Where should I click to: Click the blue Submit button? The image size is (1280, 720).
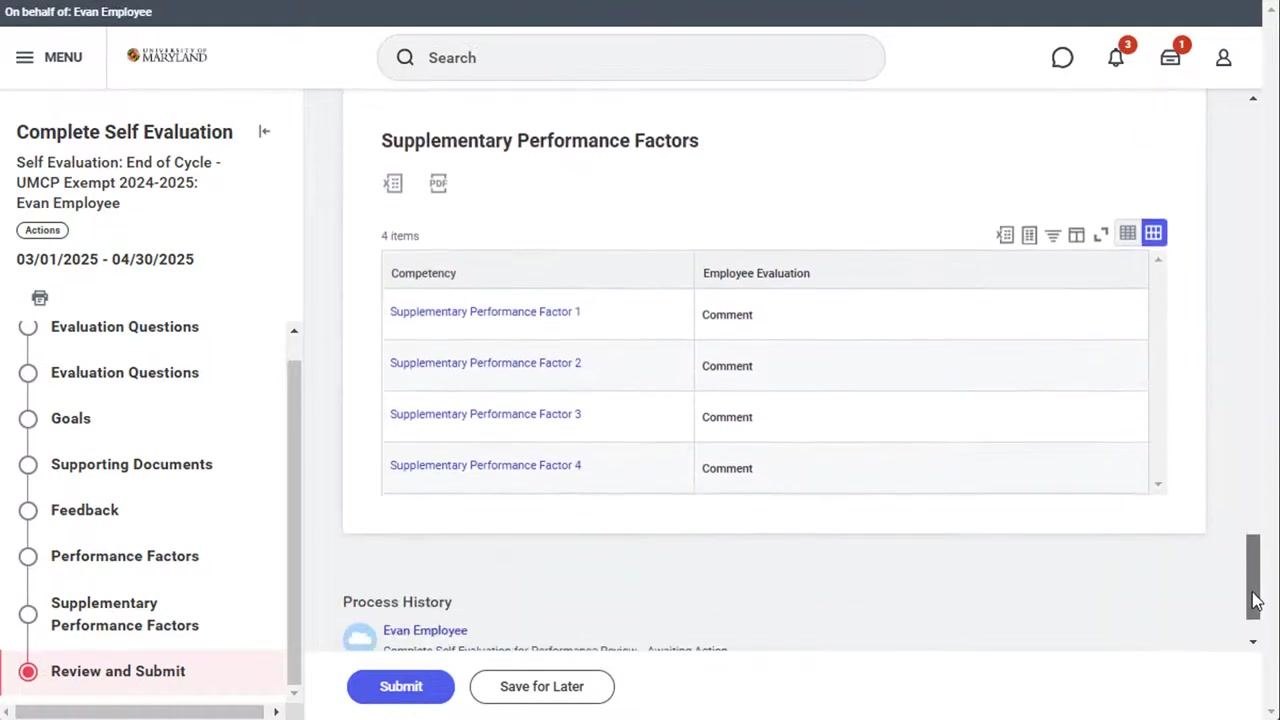pos(401,687)
